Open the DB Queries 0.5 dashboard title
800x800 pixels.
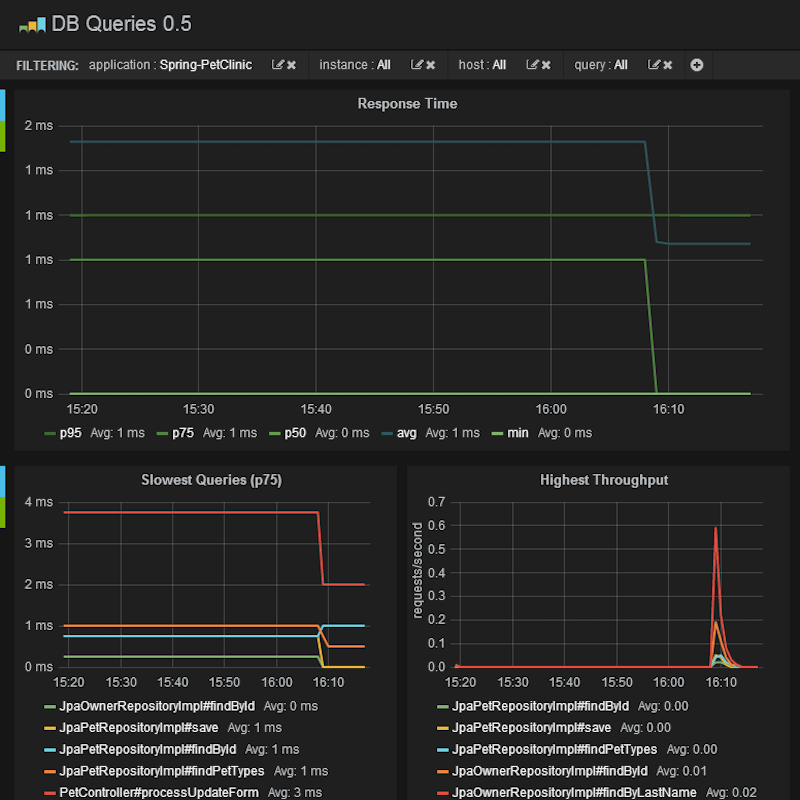pyautogui.click(x=121, y=24)
